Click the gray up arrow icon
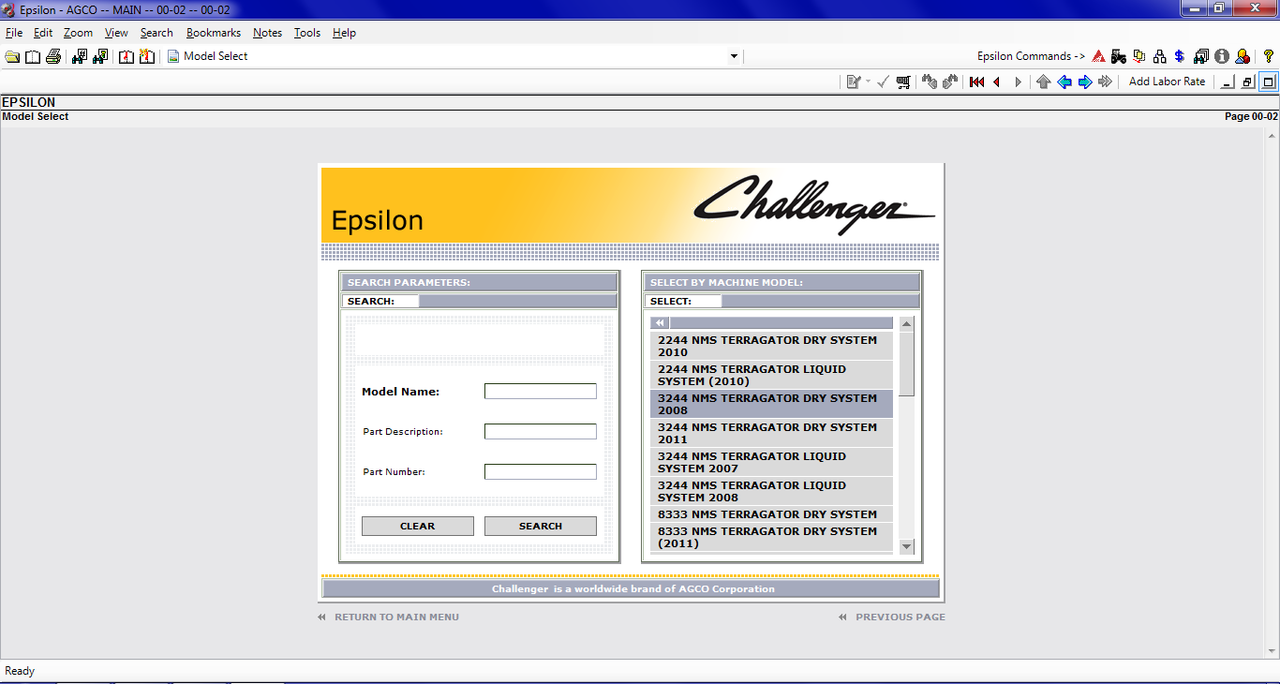The height and width of the screenshot is (684, 1280). (1044, 82)
